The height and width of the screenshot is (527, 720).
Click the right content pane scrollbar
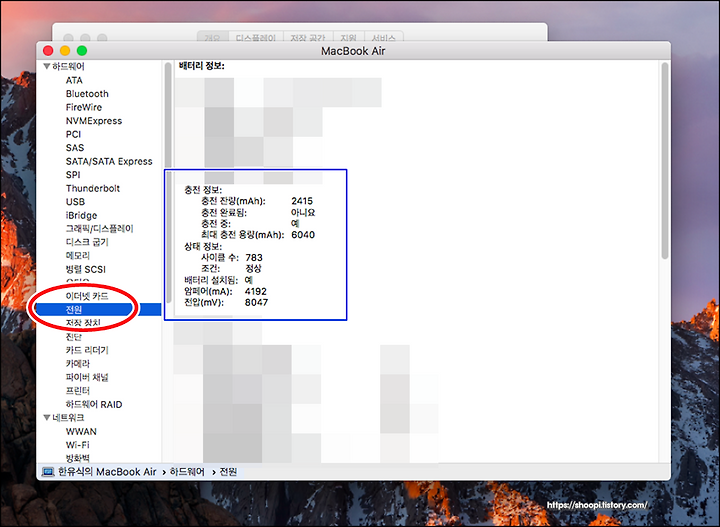(664, 161)
